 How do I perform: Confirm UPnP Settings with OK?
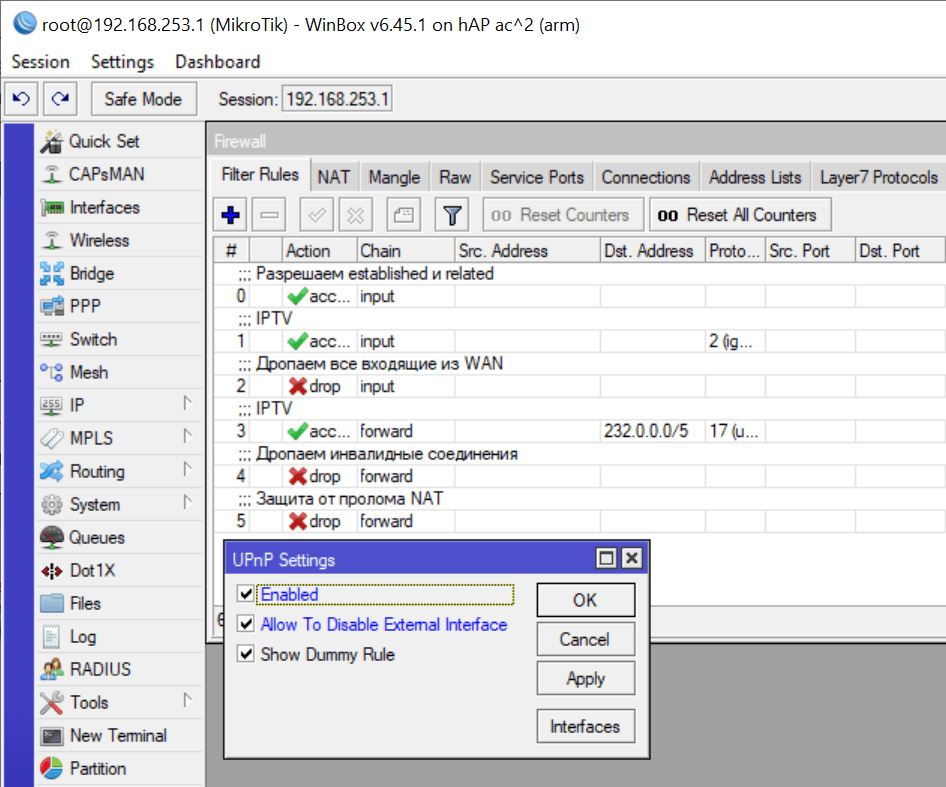(586, 600)
